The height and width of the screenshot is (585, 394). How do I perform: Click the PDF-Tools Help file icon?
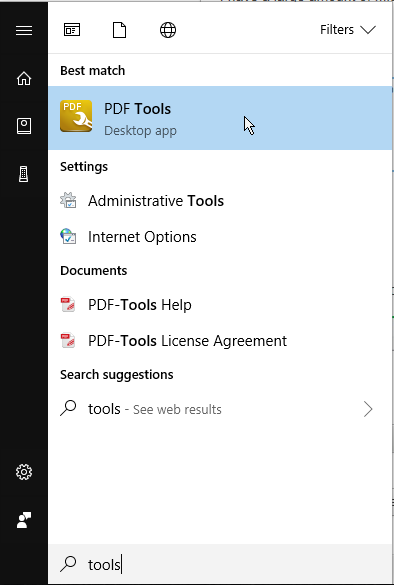click(68, 304)
